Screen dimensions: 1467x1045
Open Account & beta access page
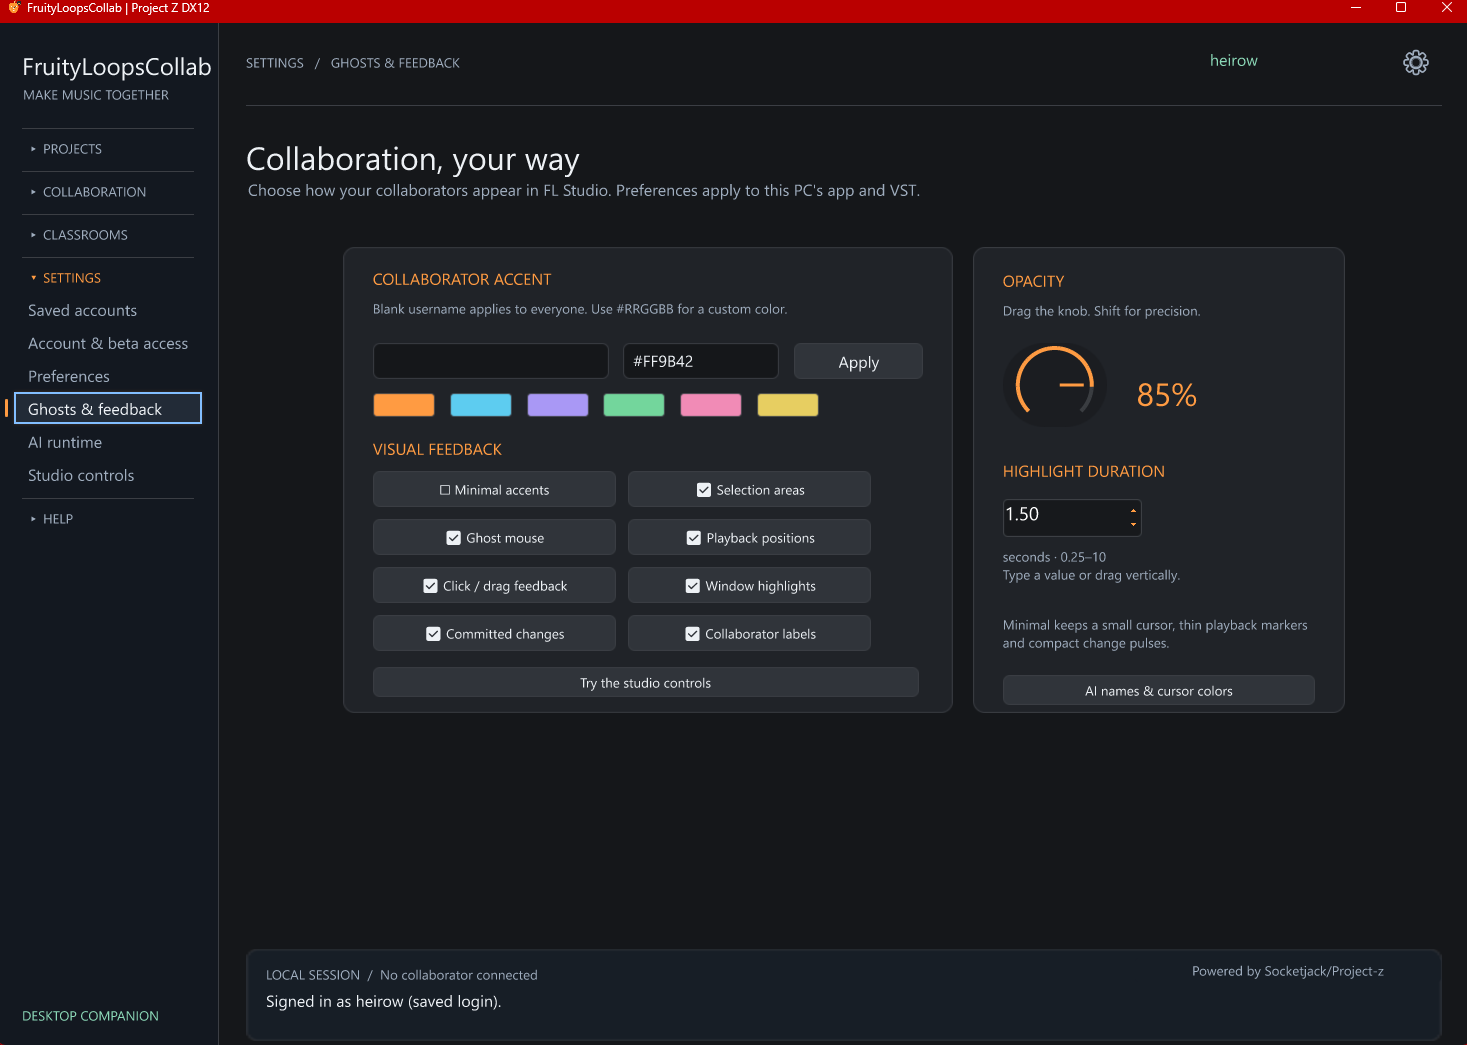pyautogui.click(x=108, y=344)
